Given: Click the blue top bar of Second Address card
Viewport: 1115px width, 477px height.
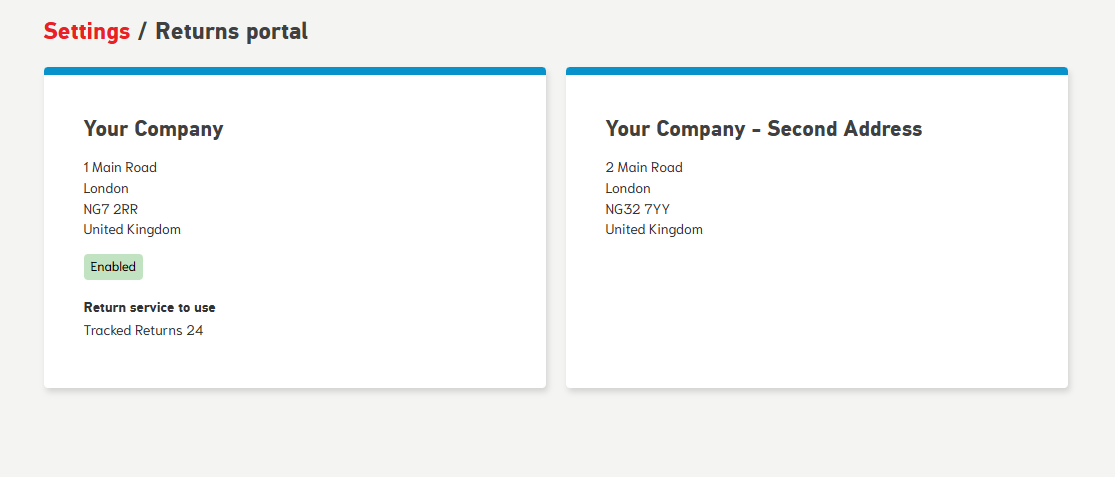Looking at the screenshot, I should [817, 71].
